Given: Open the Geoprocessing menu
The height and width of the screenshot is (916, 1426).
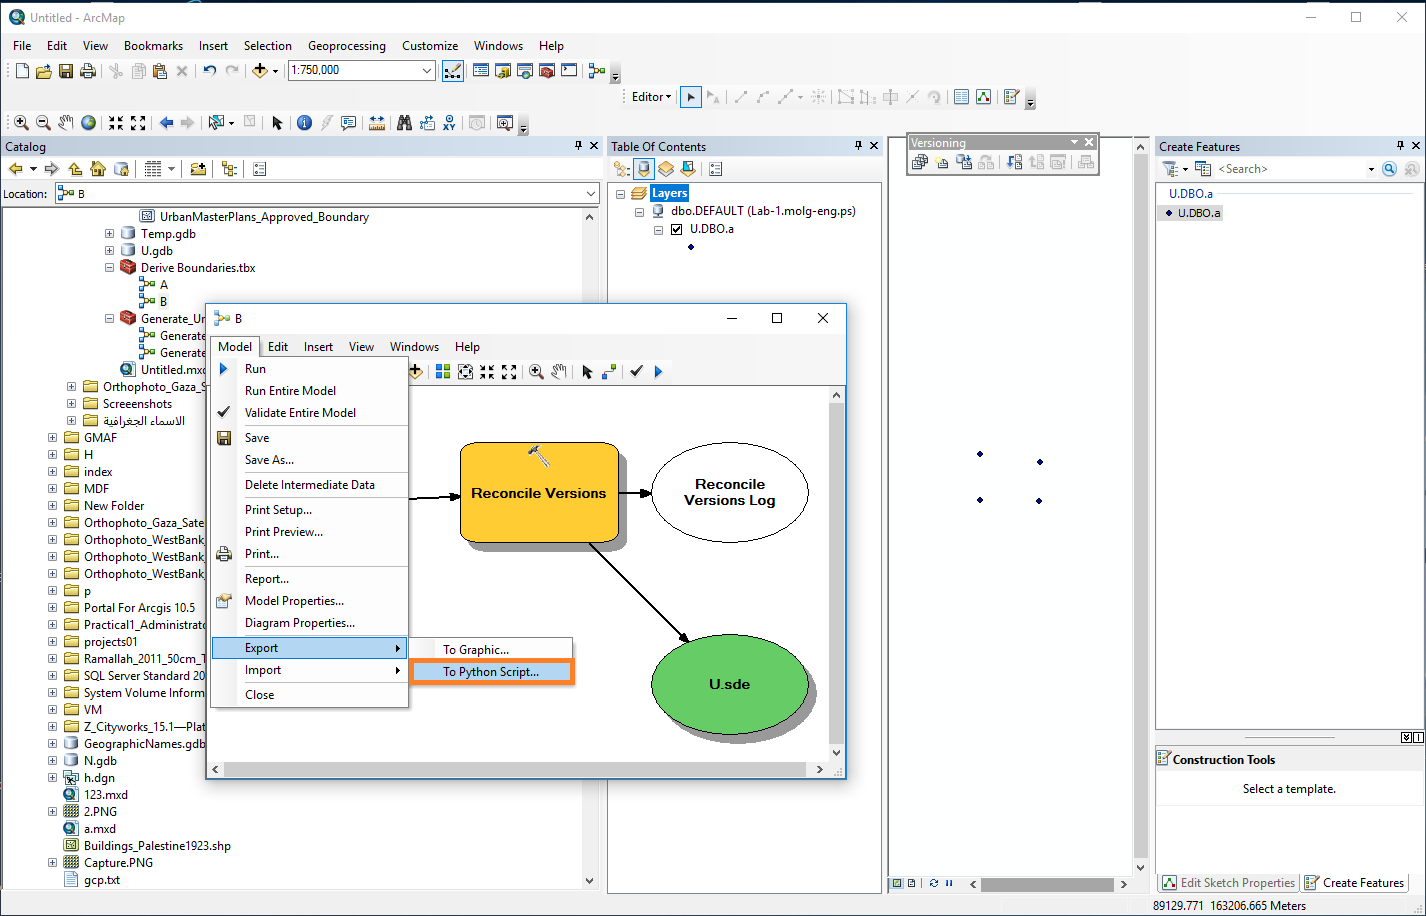Looking at the screenshot, I should 346,46.
